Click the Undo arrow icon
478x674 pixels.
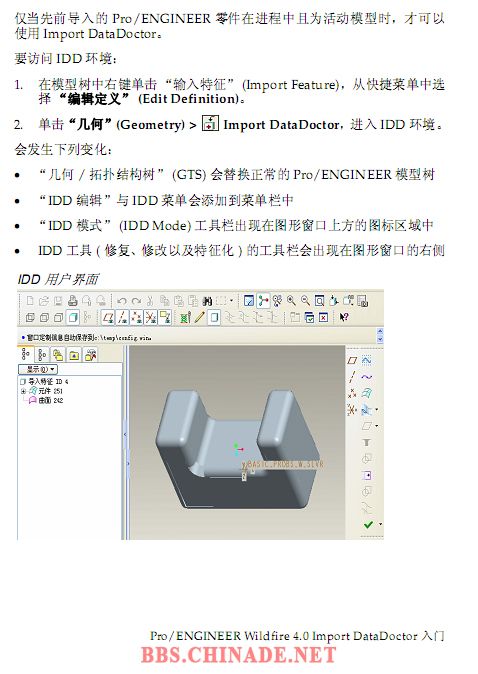pos(122,301)
